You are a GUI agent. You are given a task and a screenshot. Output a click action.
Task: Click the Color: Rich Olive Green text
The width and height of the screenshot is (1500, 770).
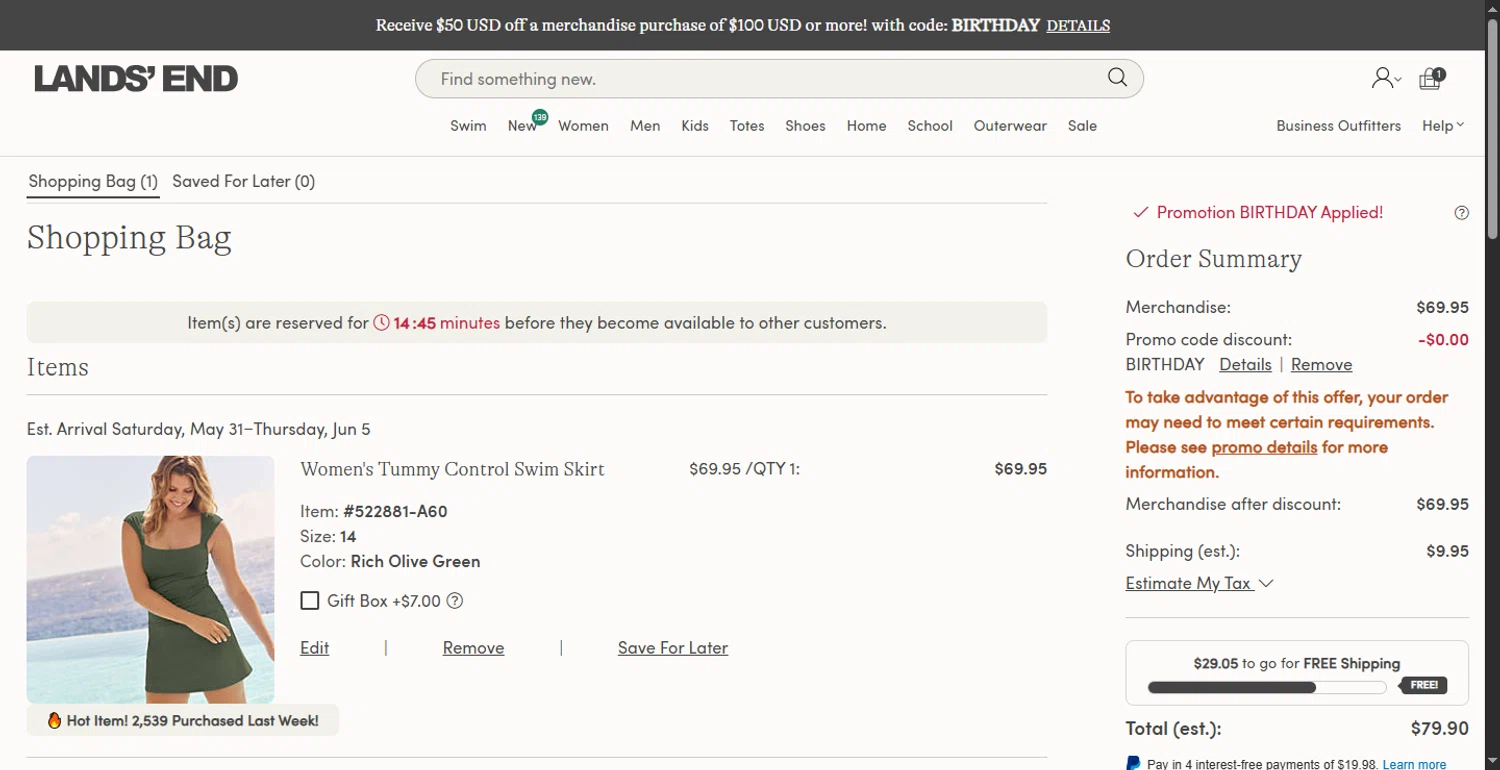390,561
